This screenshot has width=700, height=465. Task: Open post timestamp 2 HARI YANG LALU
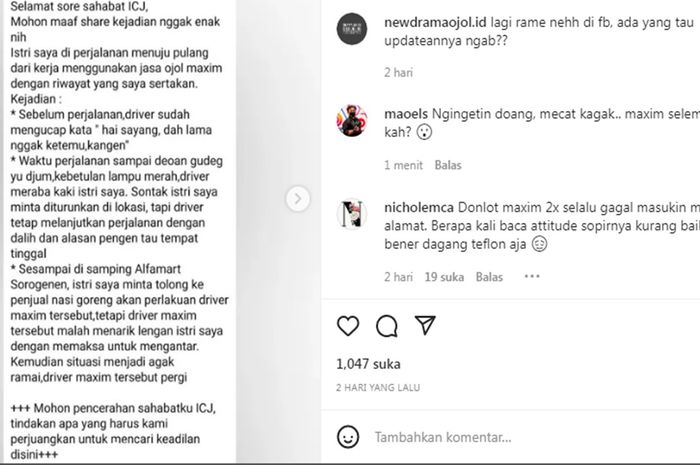coord(378,388)
